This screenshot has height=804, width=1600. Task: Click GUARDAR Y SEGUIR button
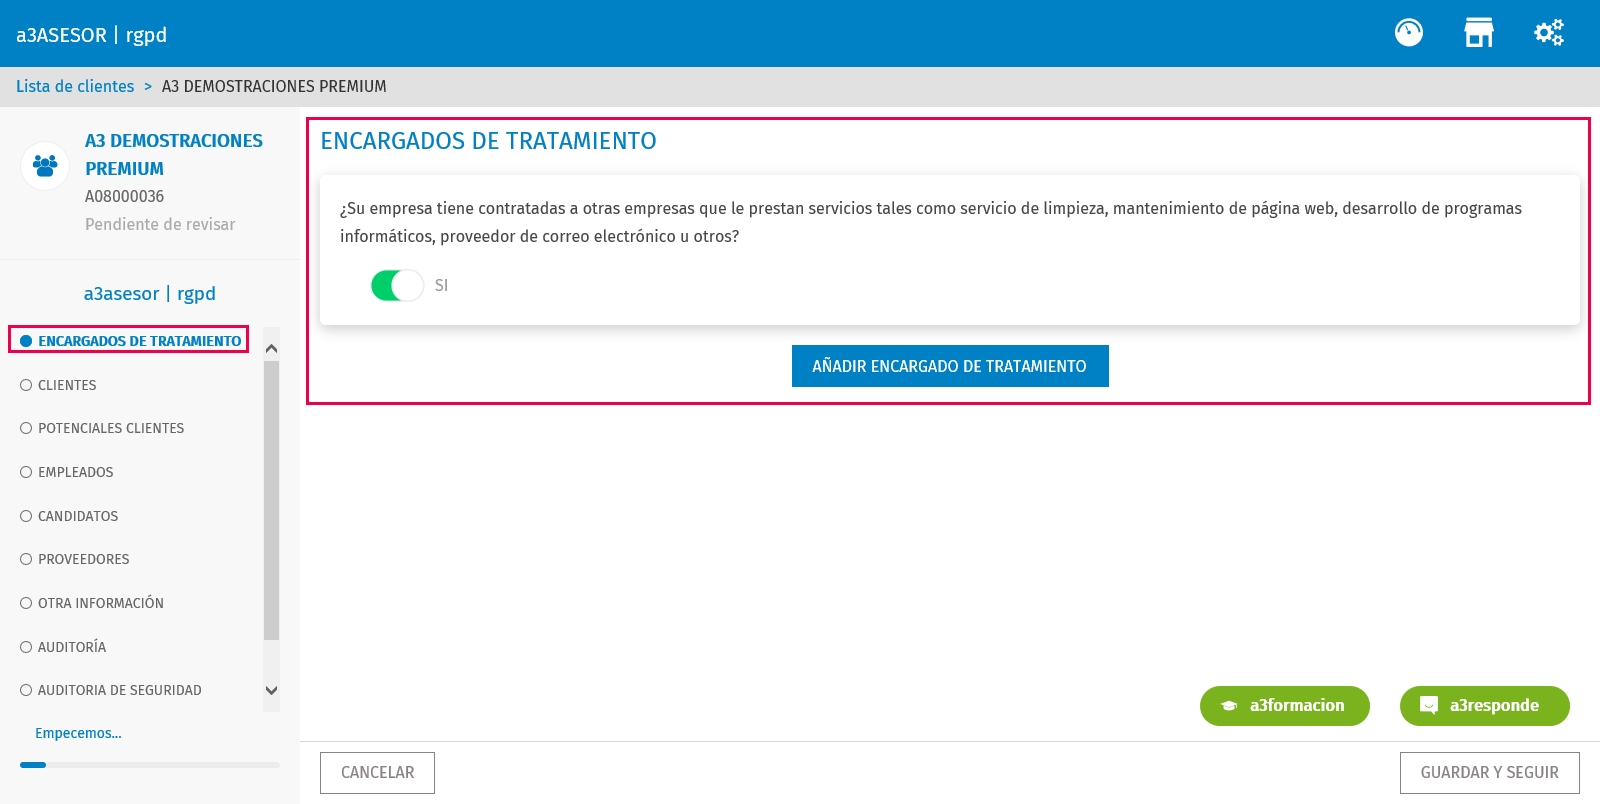coord(1490,773)
